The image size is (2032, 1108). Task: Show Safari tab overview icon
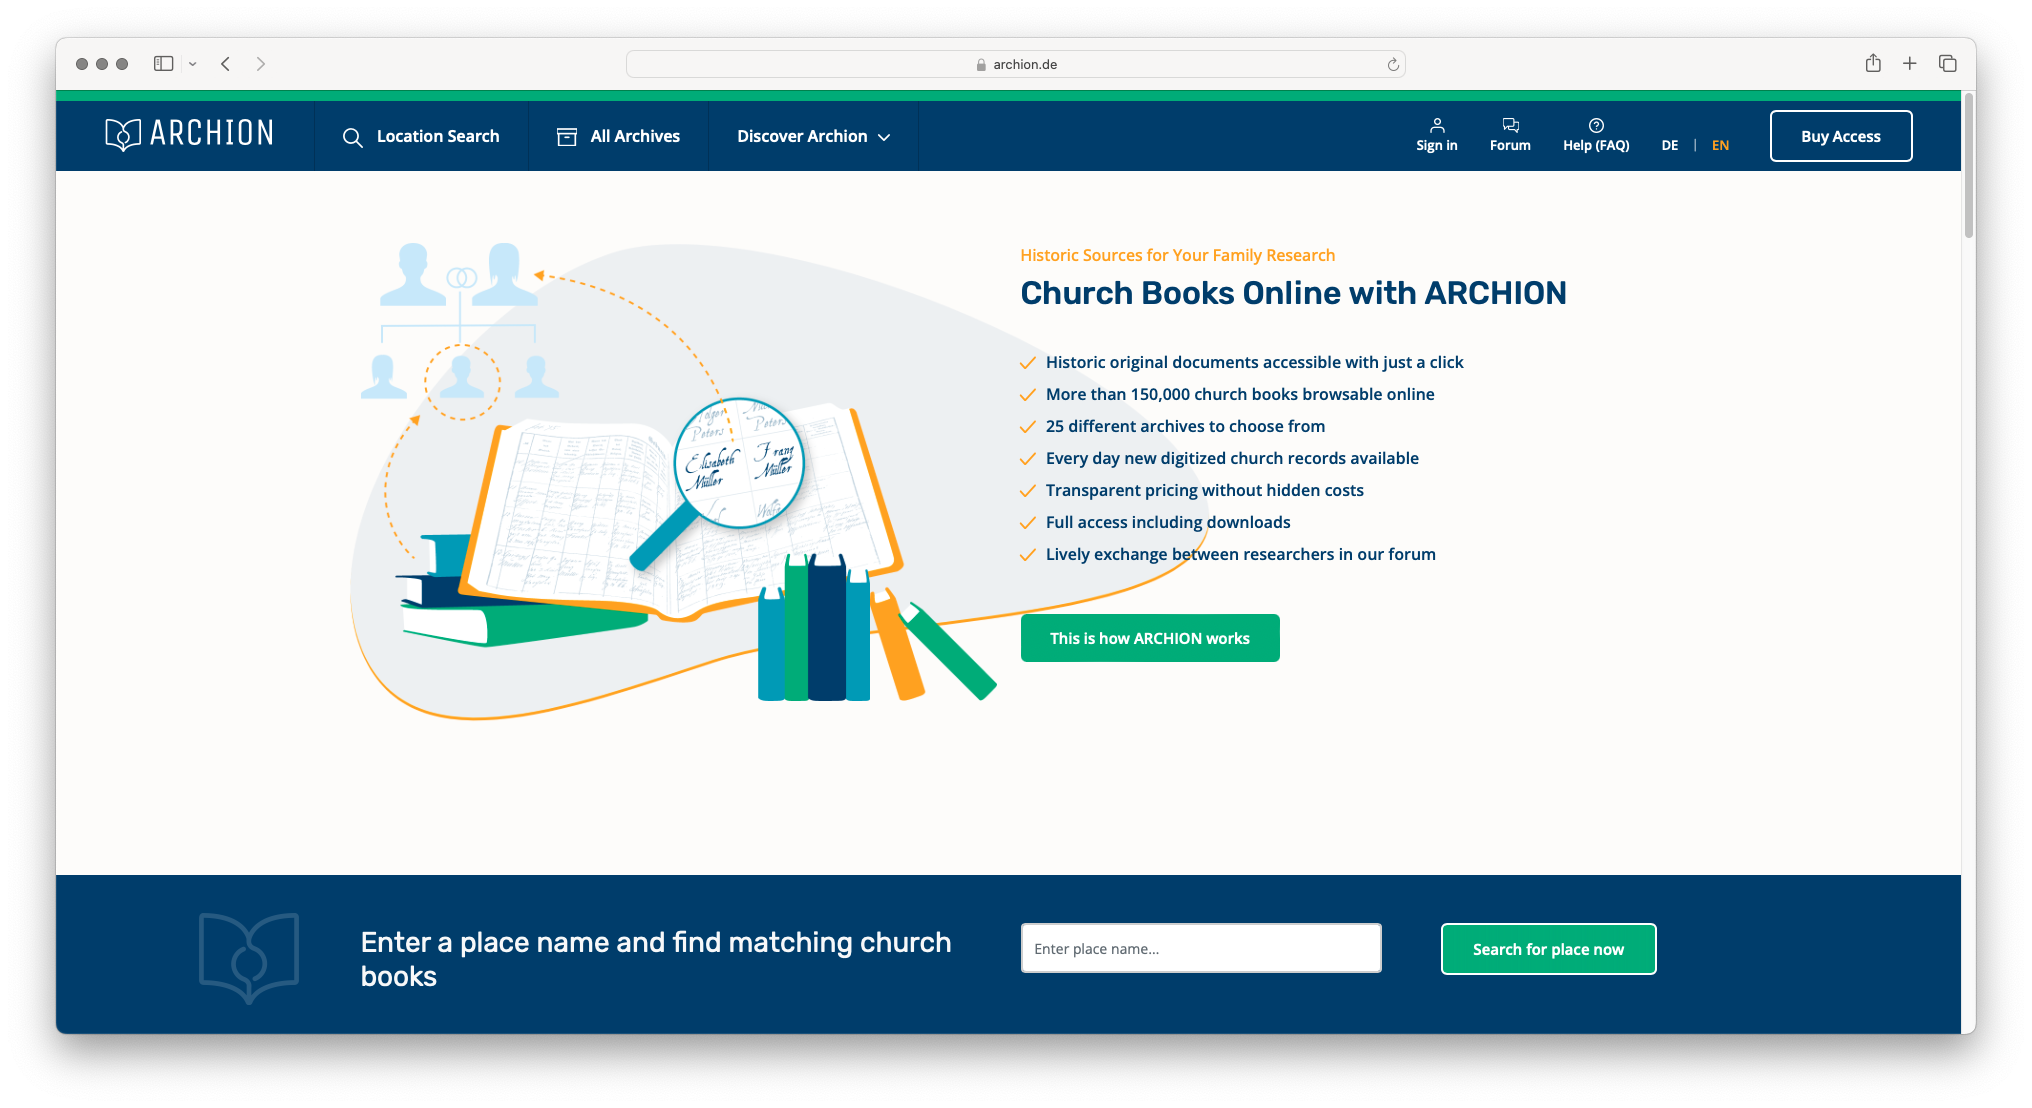[x=1948, y=63]
